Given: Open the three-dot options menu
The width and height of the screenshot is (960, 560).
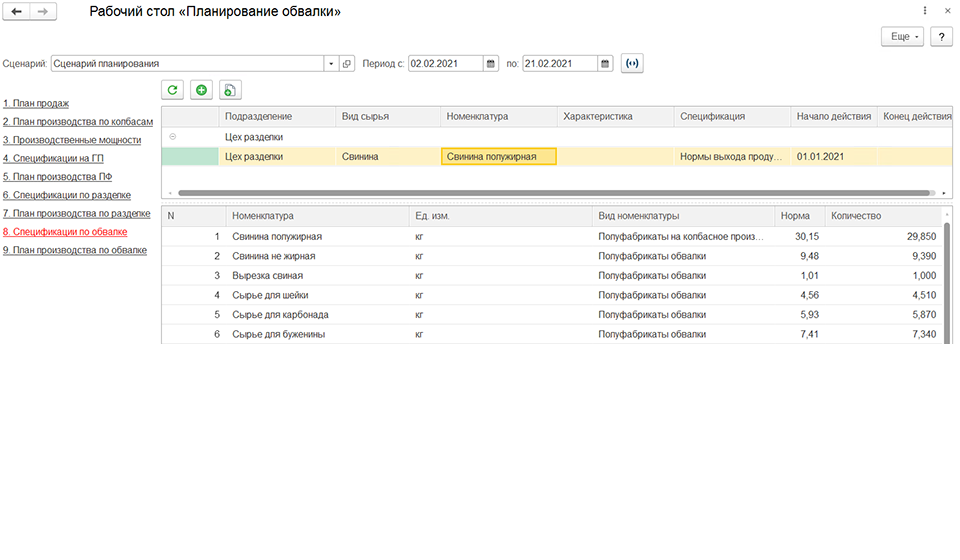Looking at the screenshot, I should point(924,10).
